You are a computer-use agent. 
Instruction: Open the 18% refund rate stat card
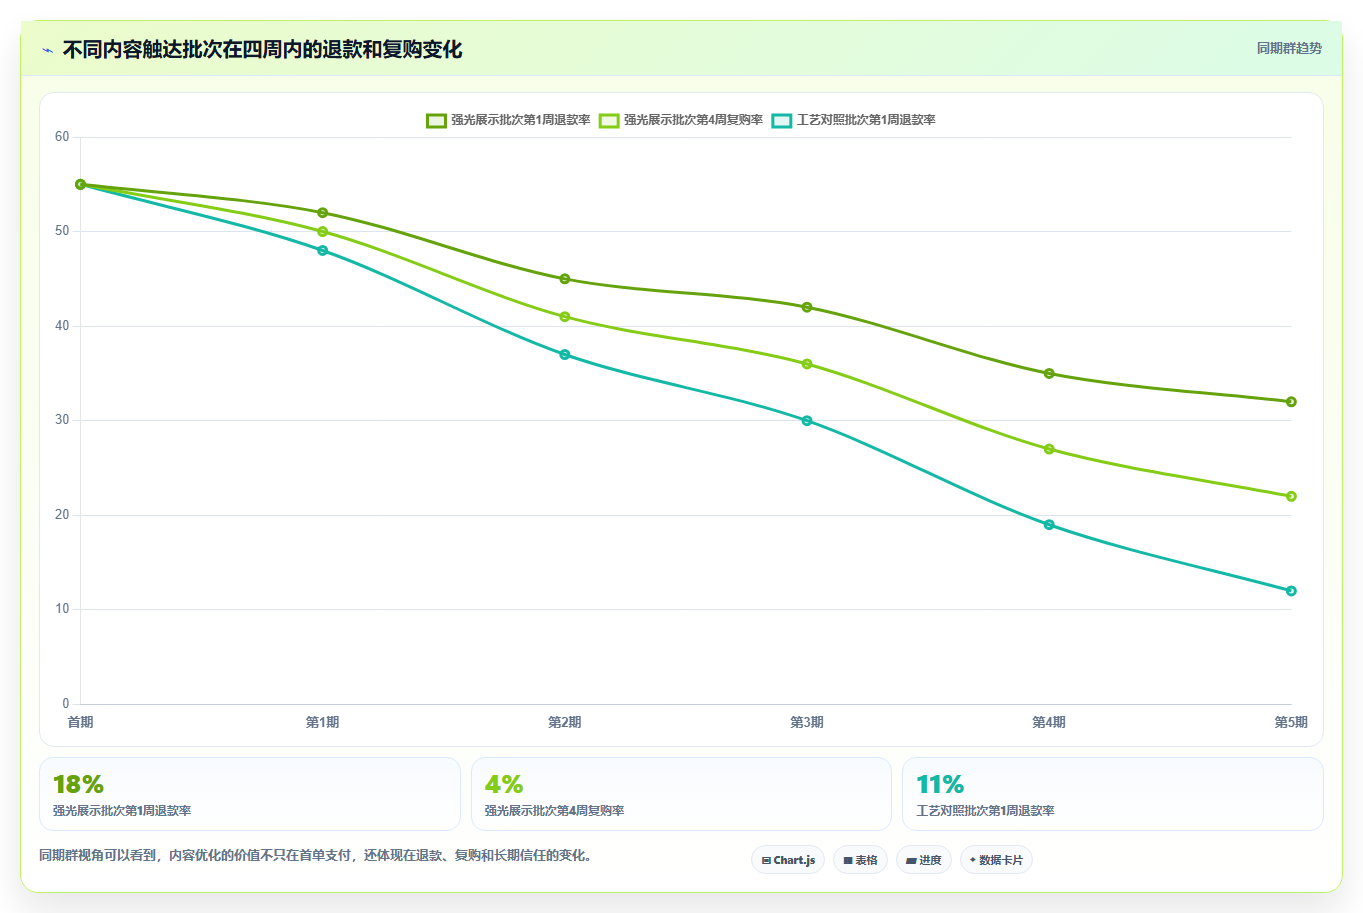tap(250, 794)
